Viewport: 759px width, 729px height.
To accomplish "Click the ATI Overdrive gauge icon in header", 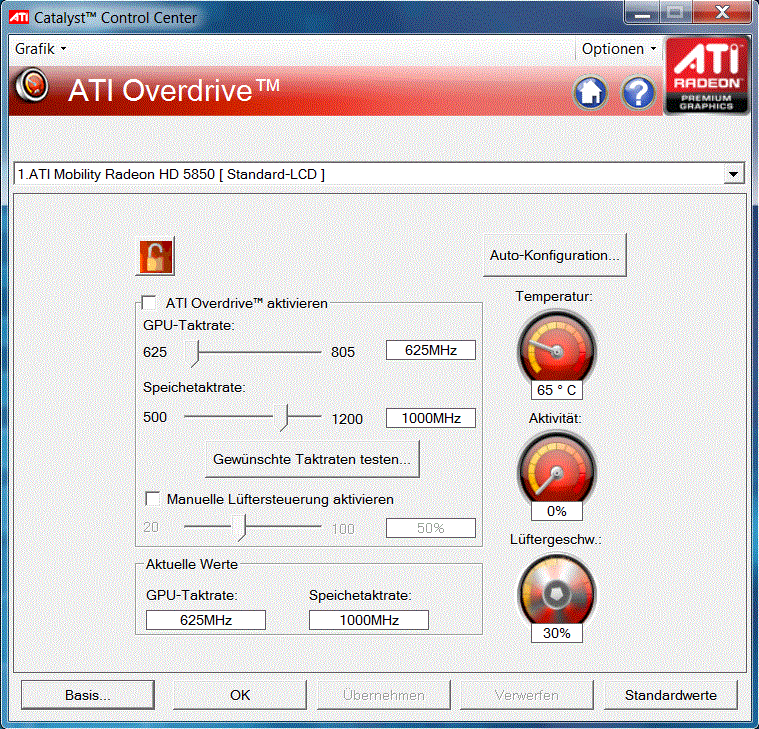I will [x=32, y=85].
